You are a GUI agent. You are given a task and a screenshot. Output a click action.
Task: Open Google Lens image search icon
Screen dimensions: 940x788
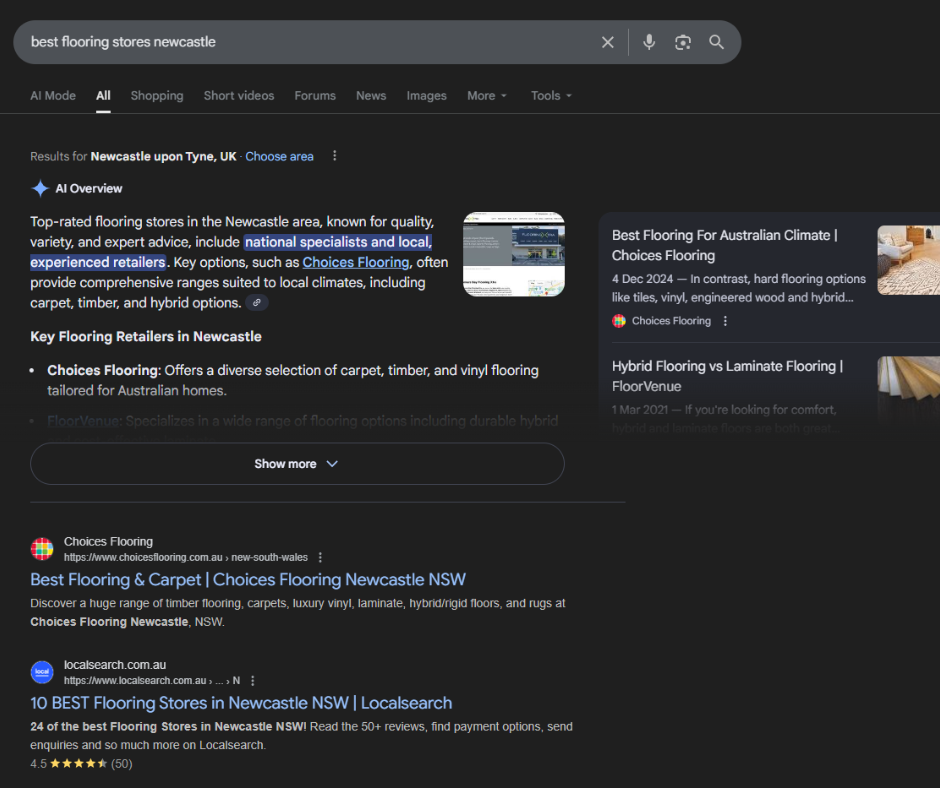click(683, 42)
